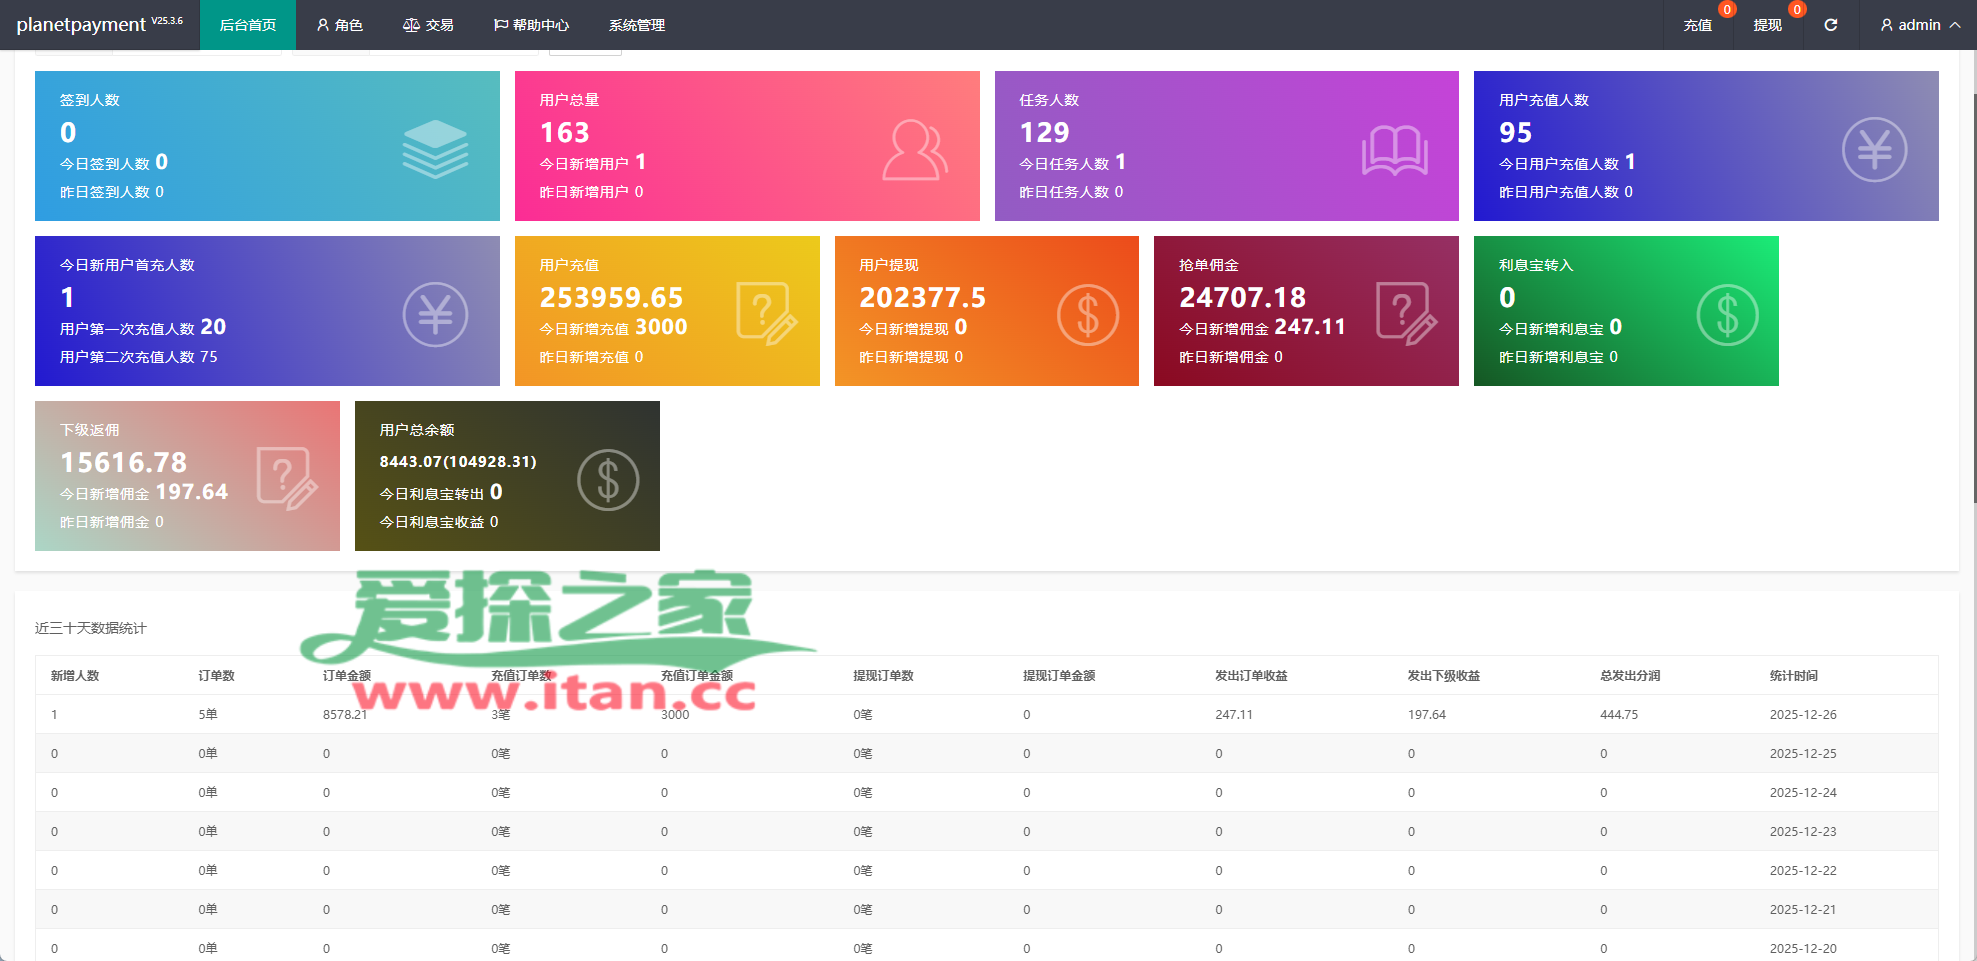Screen dimensions: 1977x961
Task: Click the yen icon on recharge users card
Action: coord(1874,150)
